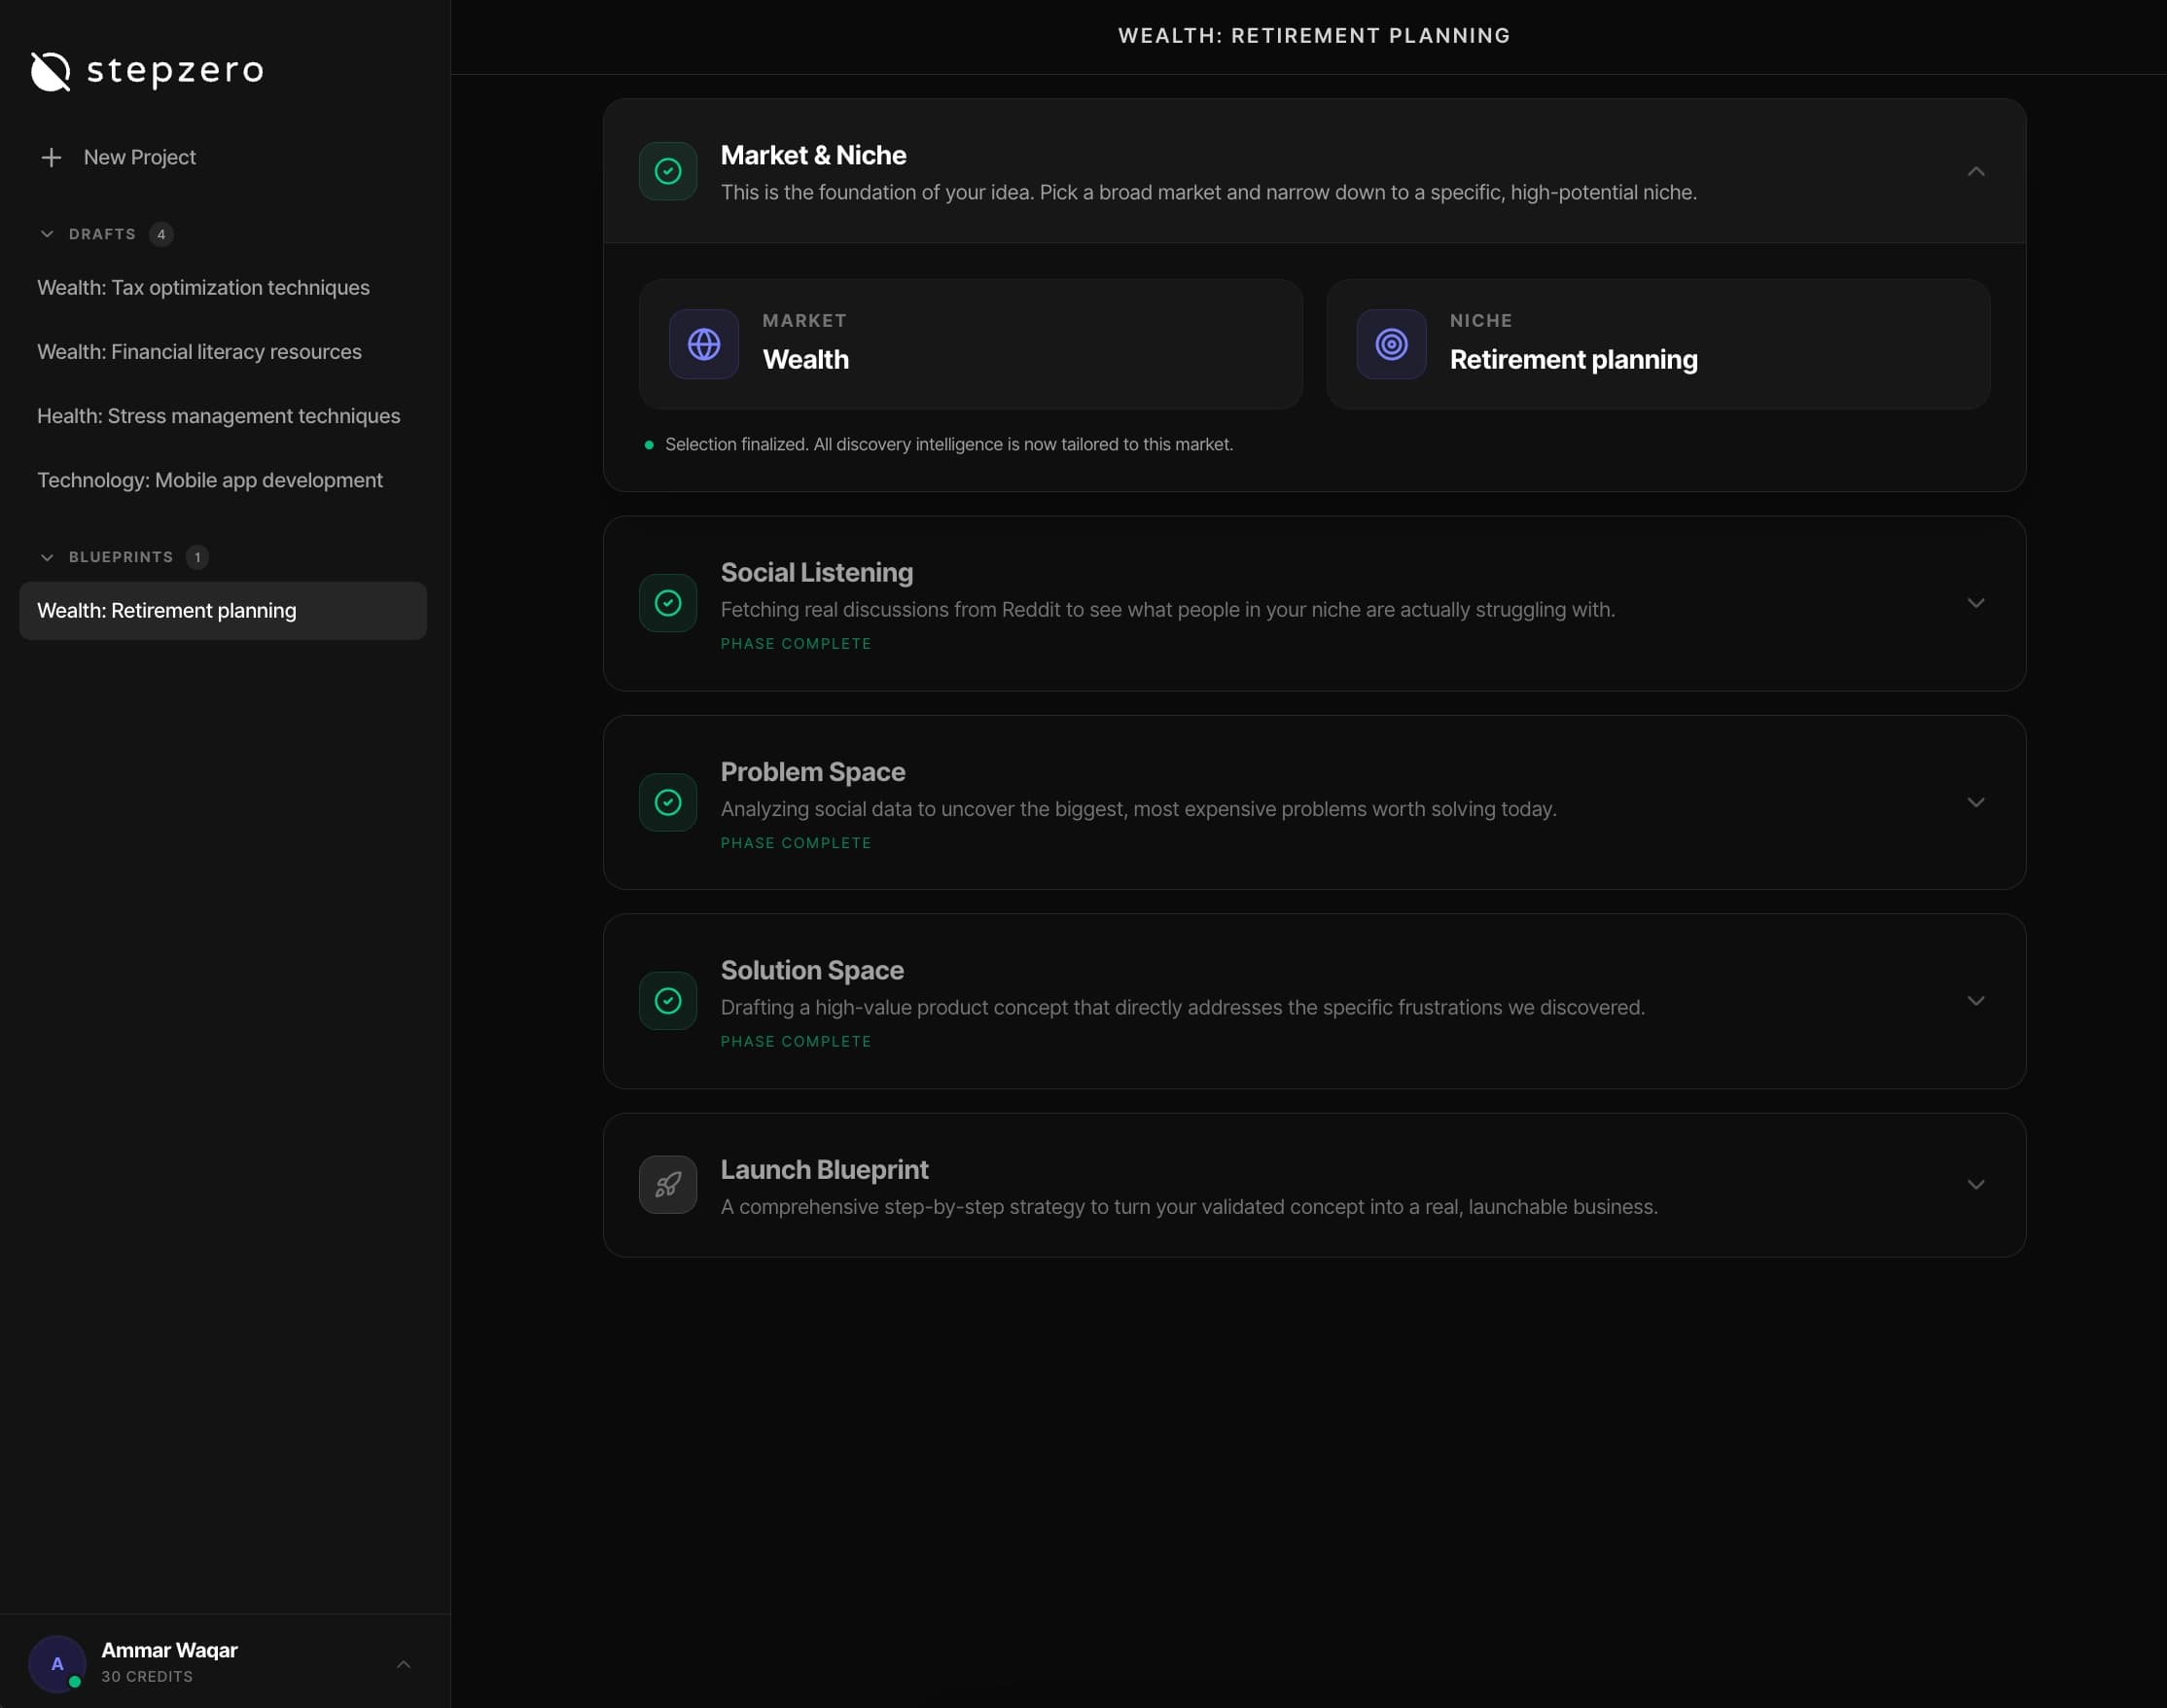Collapse the Market & Niche panel chevron
This screenshot has height=1708, width=2167.
click(1975, 171)
